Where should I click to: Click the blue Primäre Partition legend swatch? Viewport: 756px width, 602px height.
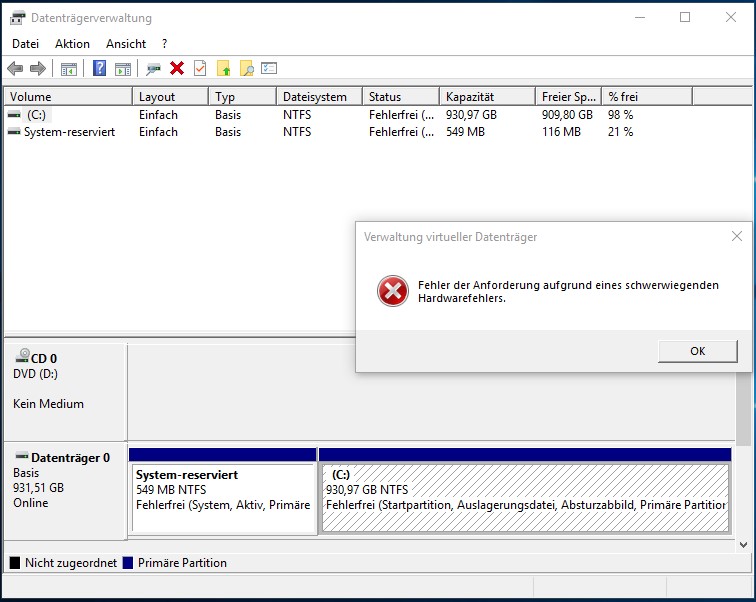click(128, 562)
